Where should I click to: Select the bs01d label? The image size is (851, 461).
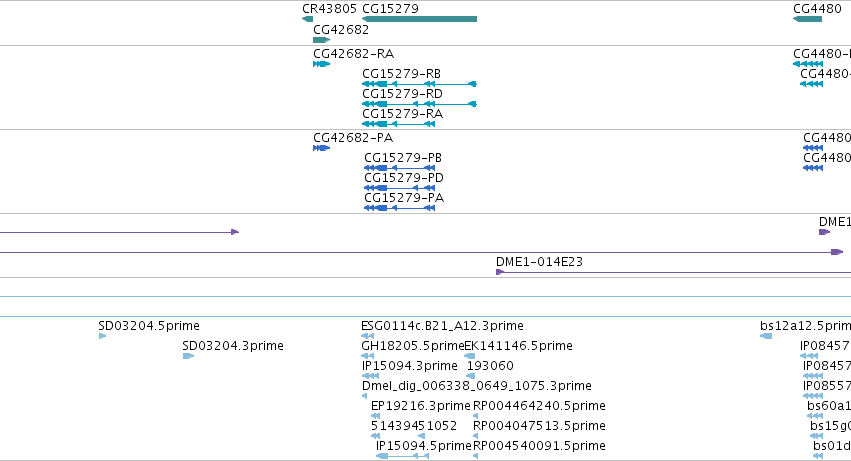coord(832,446)
